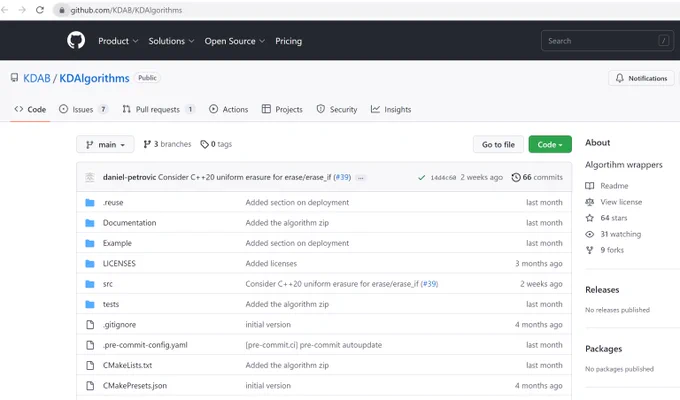Open the Product dropdown menu

point(118,41)
